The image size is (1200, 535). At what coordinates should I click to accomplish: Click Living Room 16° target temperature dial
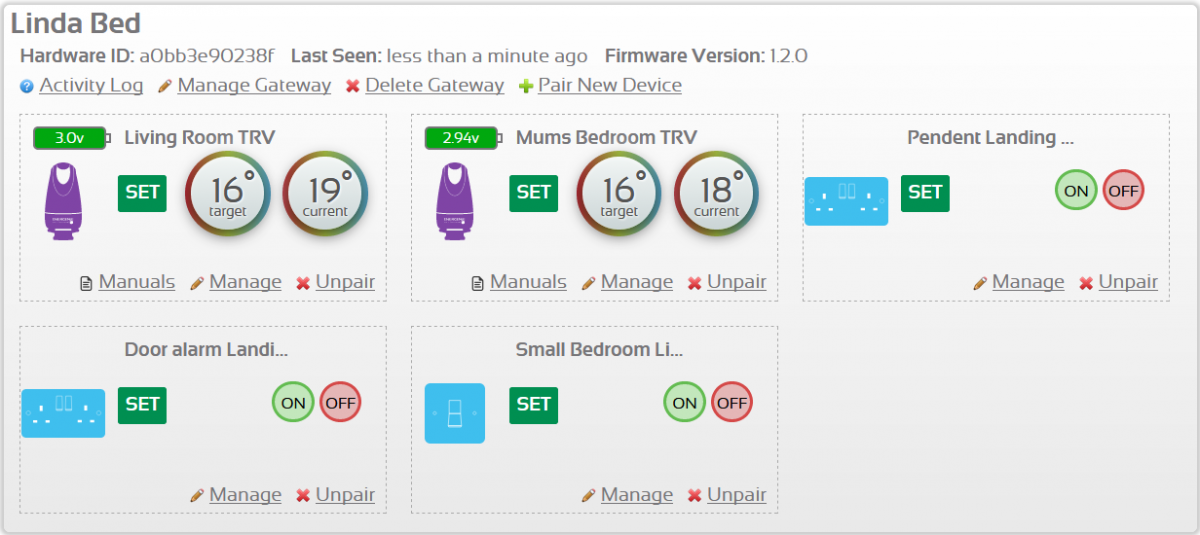228,194
